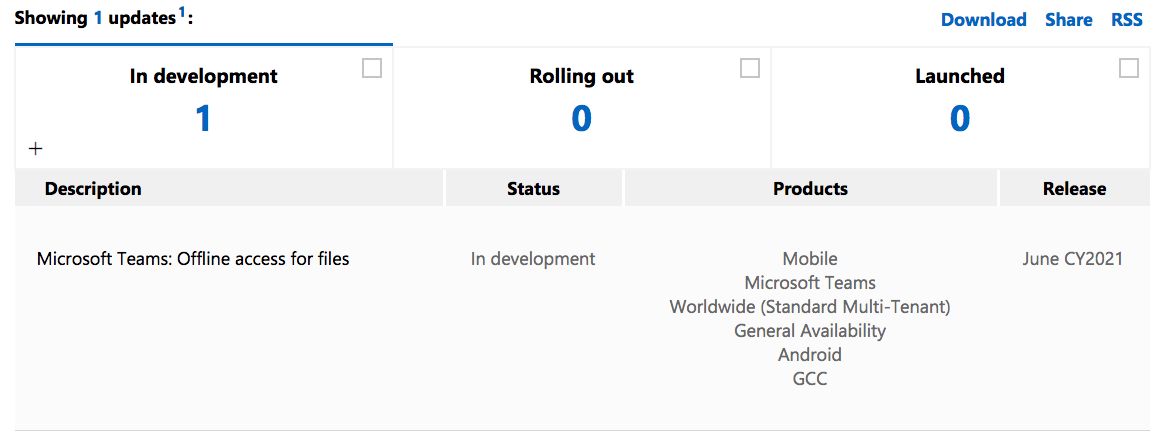Open the RSS feed link
Screen dimensions: 1165x444
(x=1126, y=19)
